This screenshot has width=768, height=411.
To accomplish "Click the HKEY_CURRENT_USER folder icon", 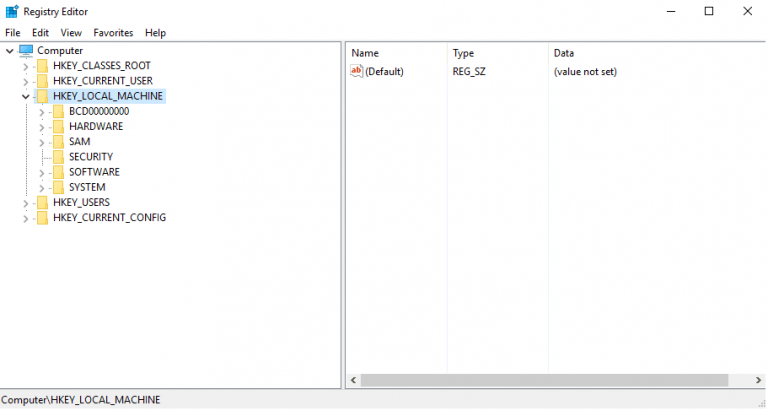I will coord(43,81).
